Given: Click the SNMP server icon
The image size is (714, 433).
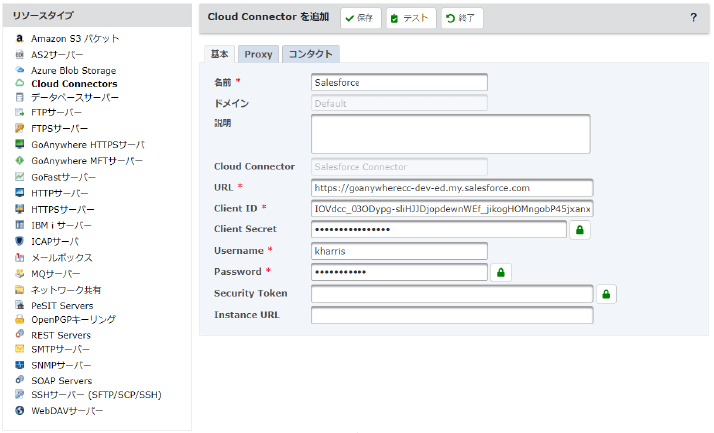Looking at the screenshot, I should click(x=20, y=365).
